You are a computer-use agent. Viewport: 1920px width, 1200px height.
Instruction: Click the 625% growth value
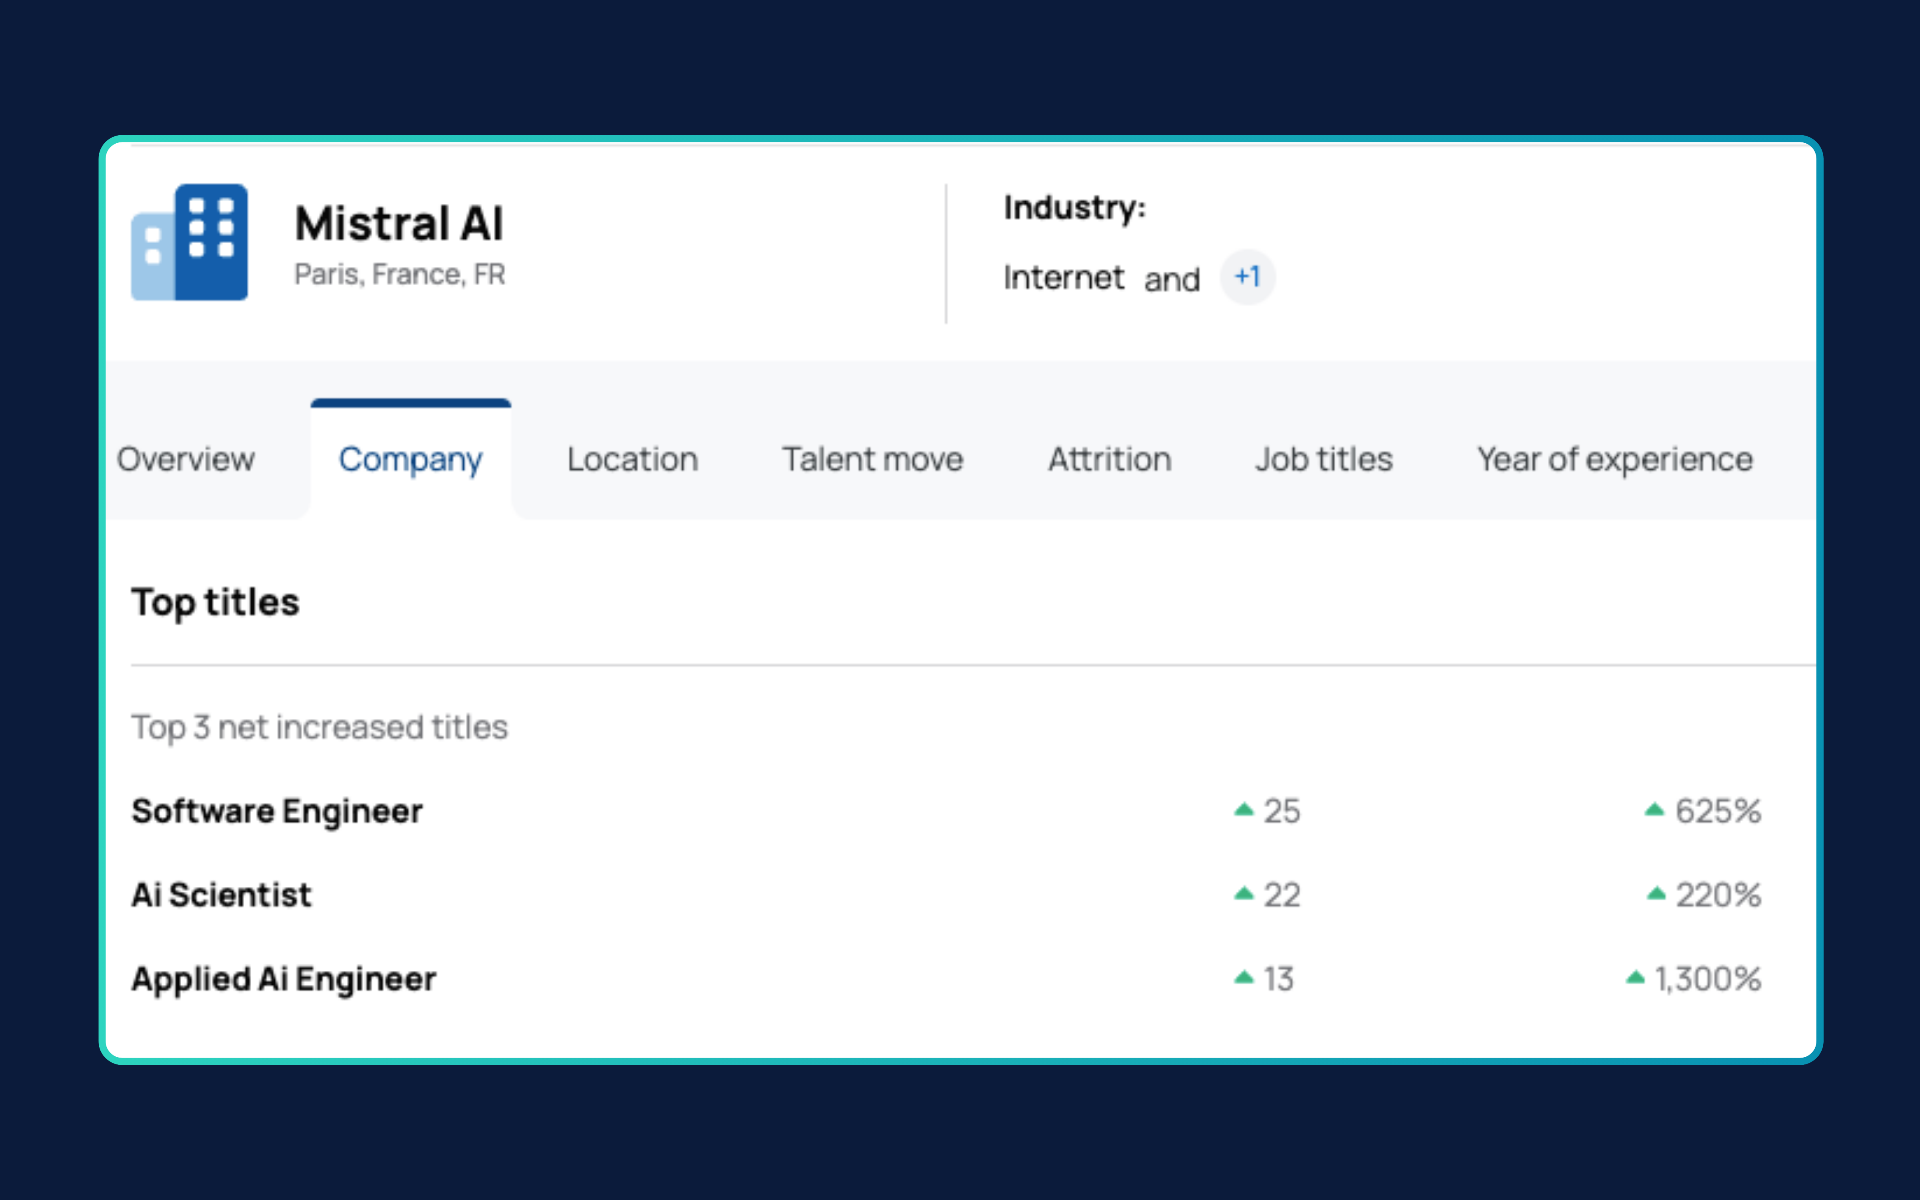(1718, 811)
